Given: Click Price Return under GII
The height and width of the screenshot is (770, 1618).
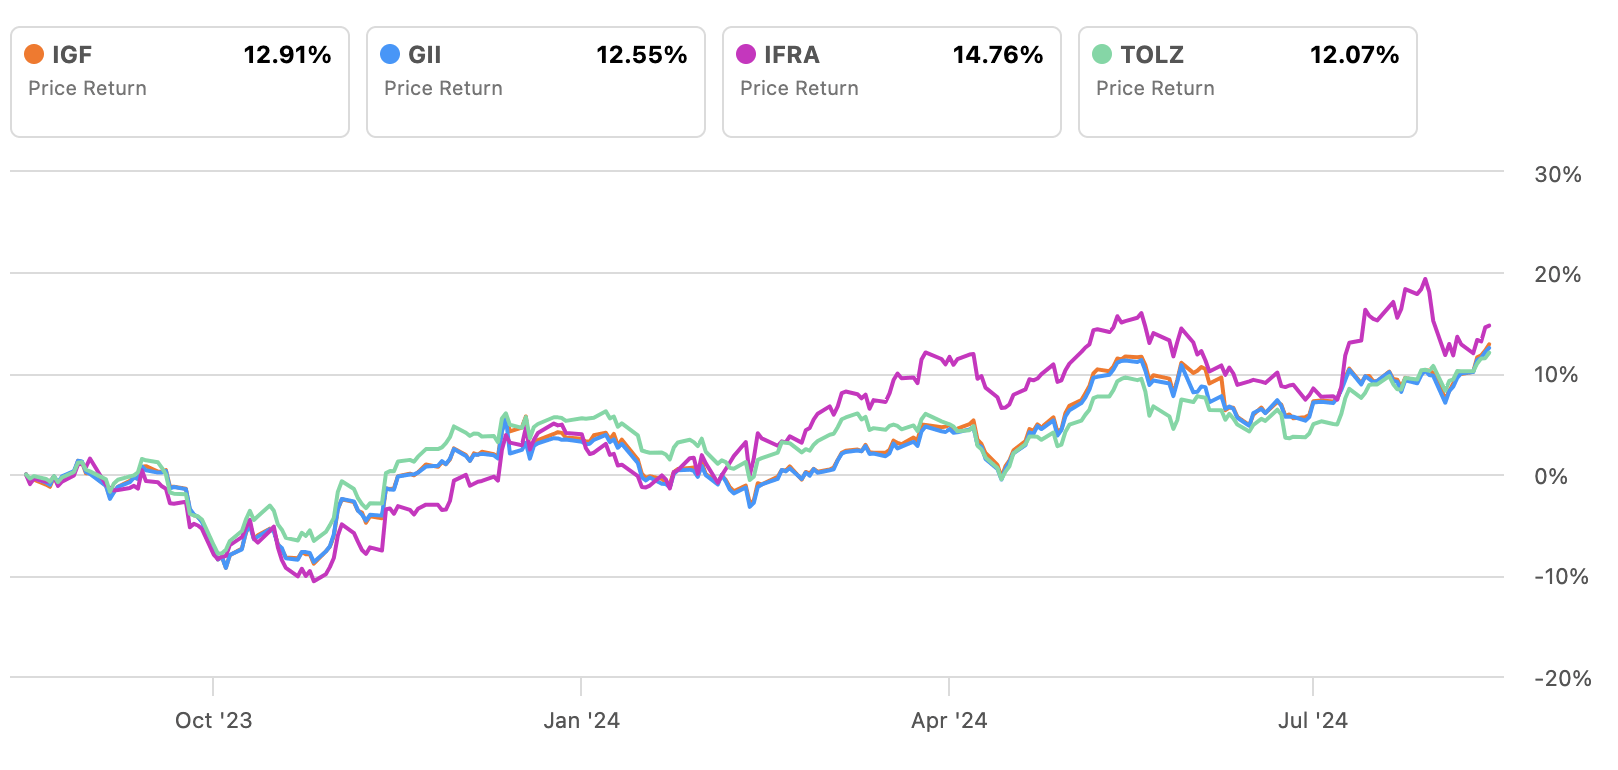Looking at the screenshot, I should tap(443, 88).
